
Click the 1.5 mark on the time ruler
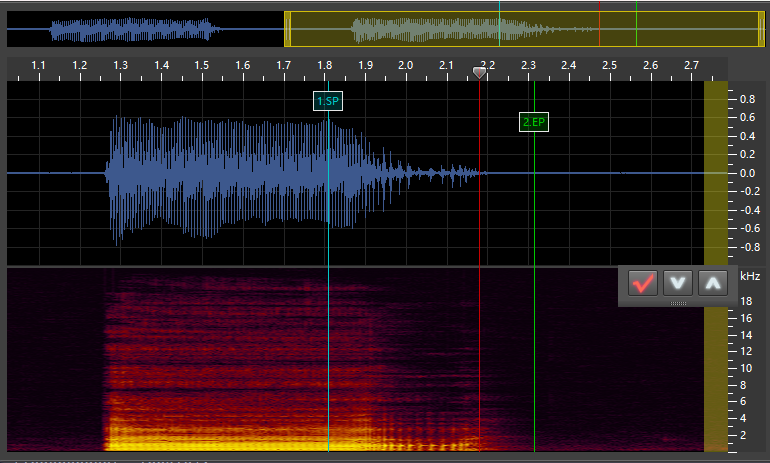tap(202, 66)
